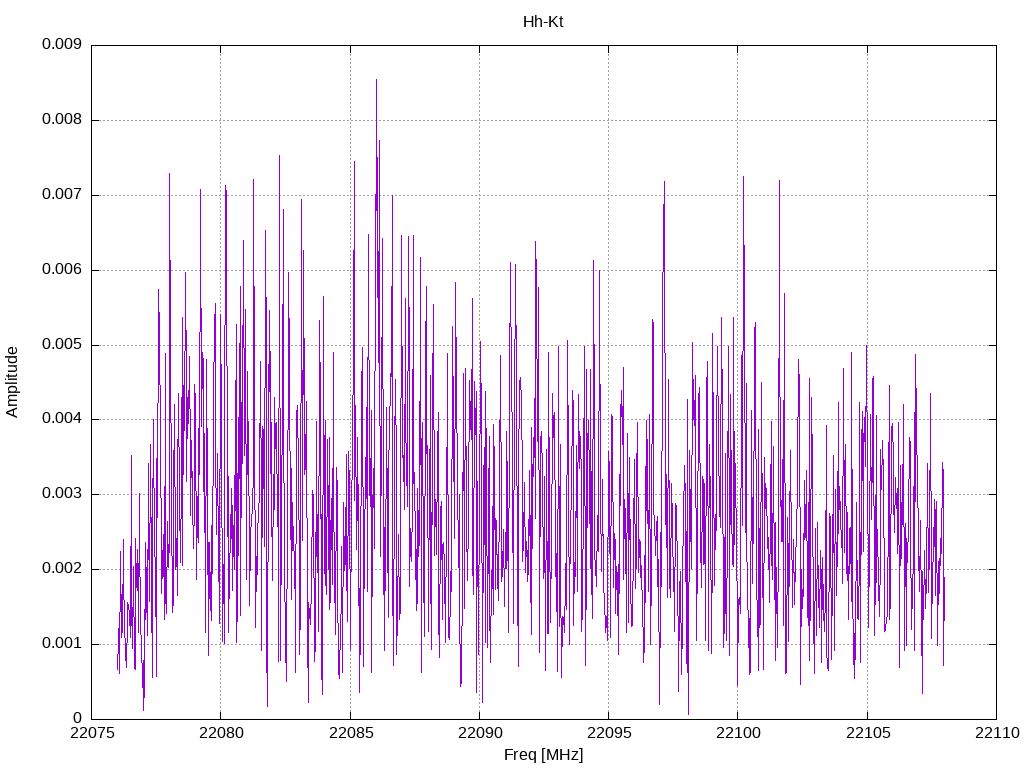Click the Amplitude y-axis label

12,382
